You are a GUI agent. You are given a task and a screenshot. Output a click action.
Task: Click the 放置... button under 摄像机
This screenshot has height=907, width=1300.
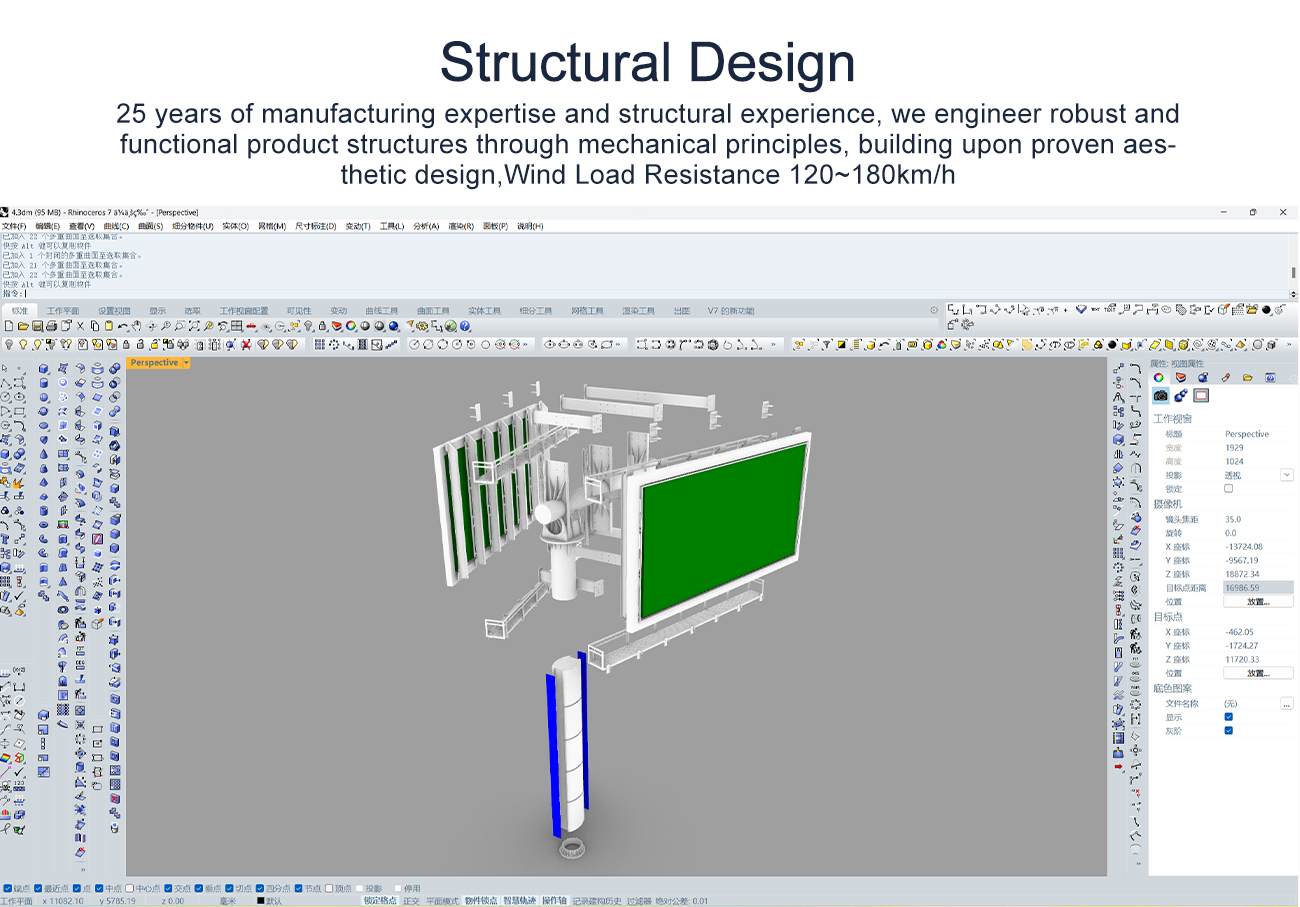pyautogui.click(x=1257, y=602)
